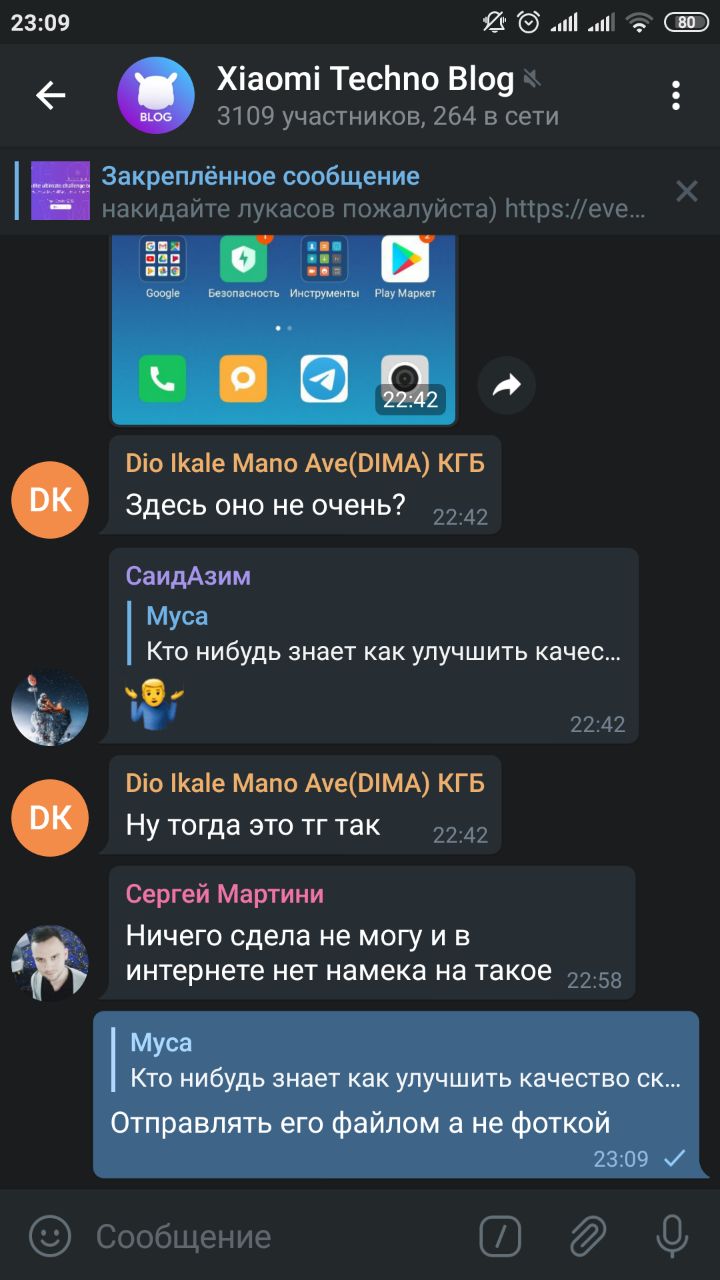Image resolution: width=720 pixels, height=1280 pixels.
Task: Tap the microphone voice message icon
Action: pyautogui.click(x=672, y=1236)
